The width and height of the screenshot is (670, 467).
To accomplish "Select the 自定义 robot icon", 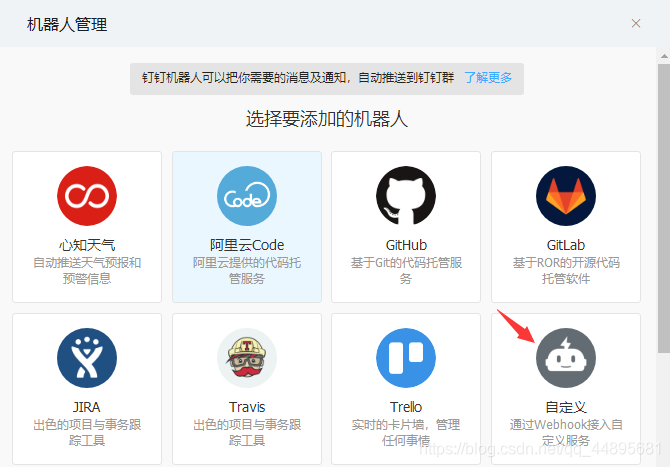I will click(566, 358).
